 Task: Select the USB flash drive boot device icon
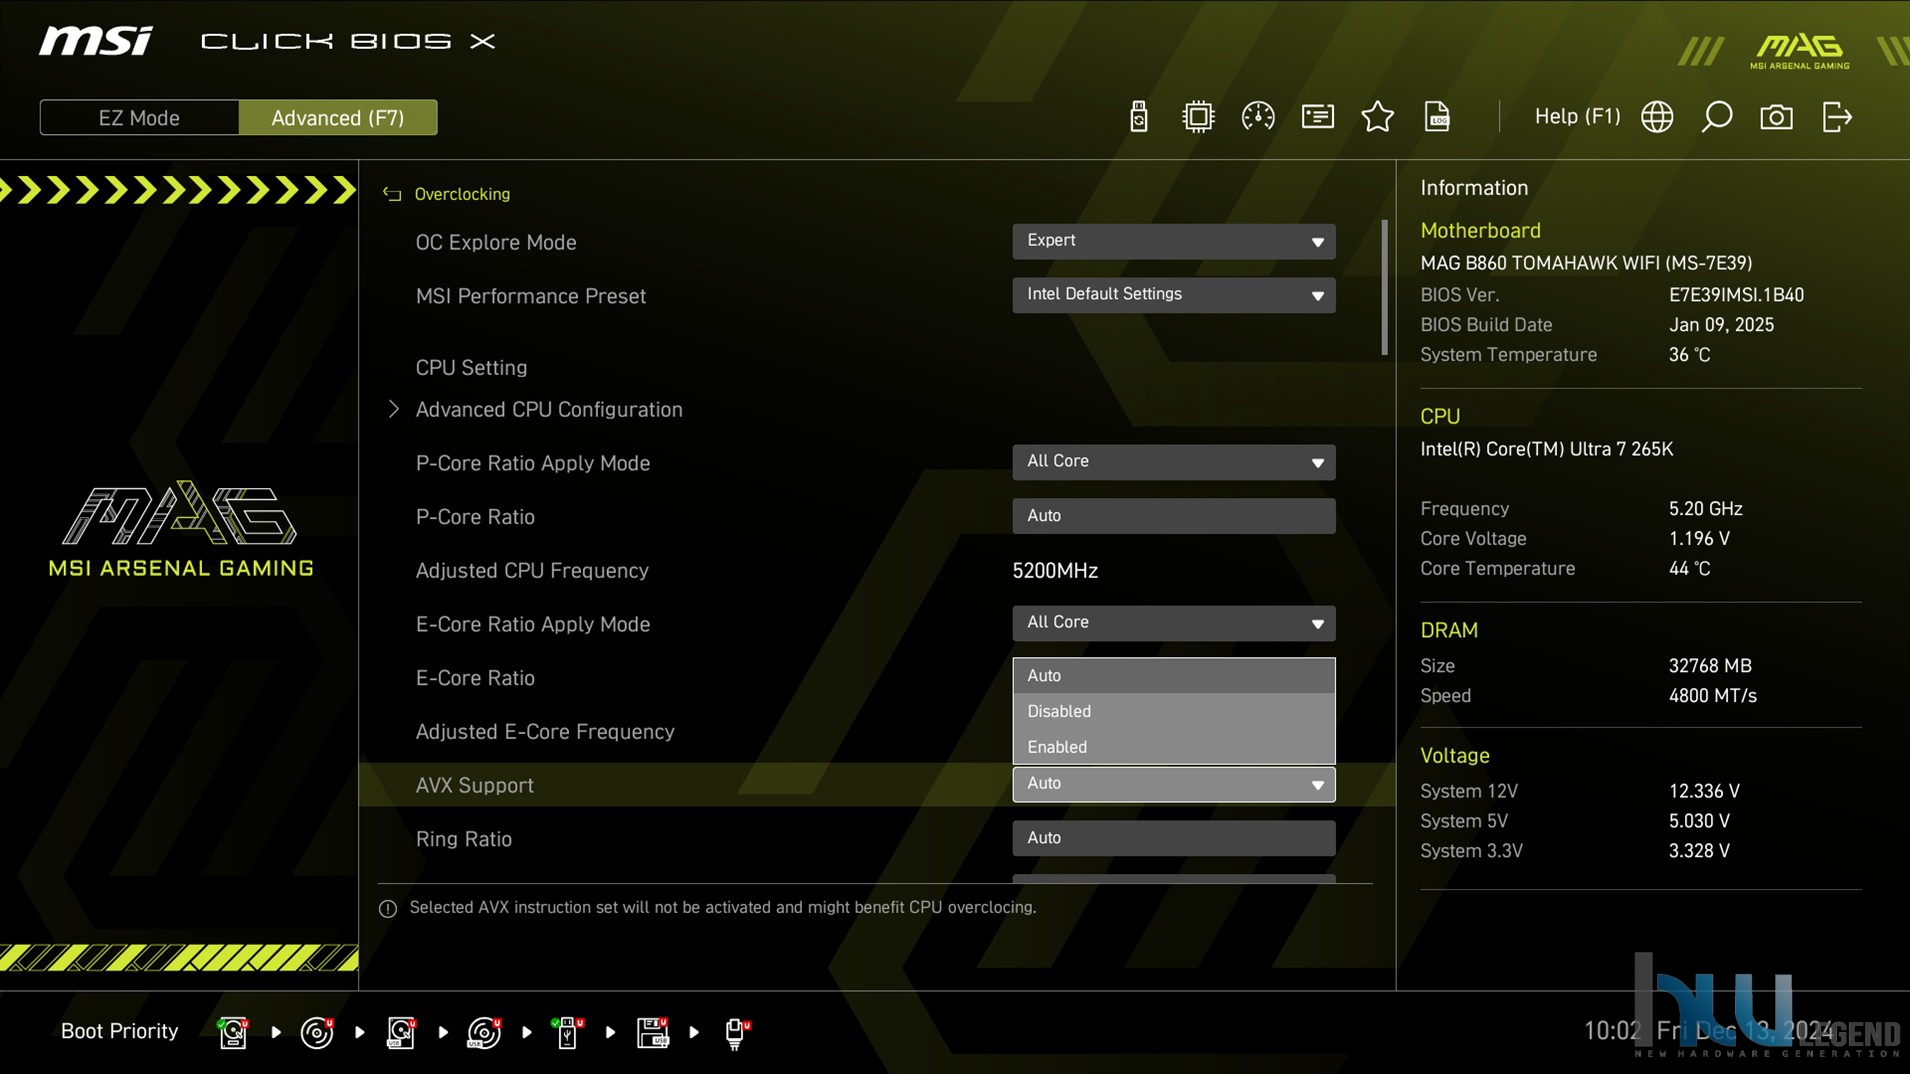click(568, 1032)
